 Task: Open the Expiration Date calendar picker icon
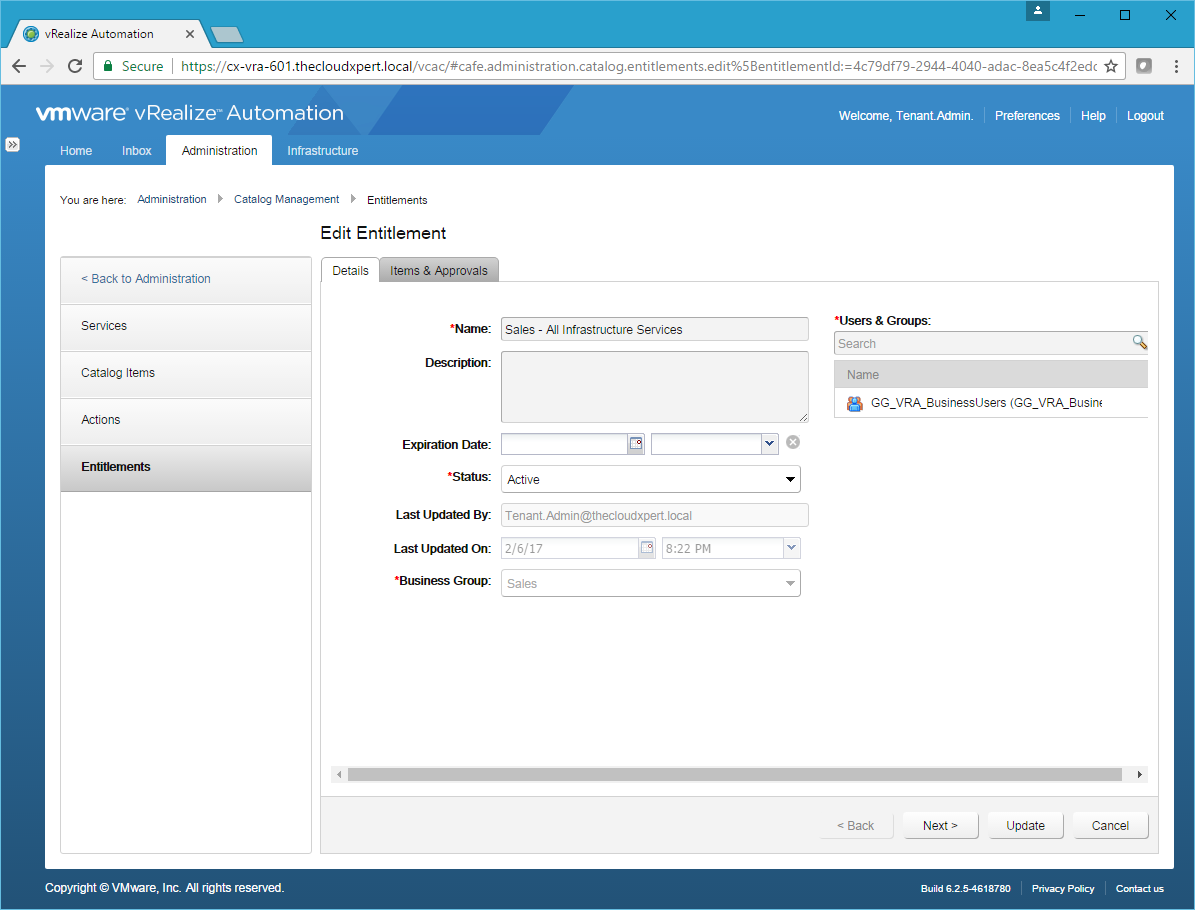[x=635, y=444]
